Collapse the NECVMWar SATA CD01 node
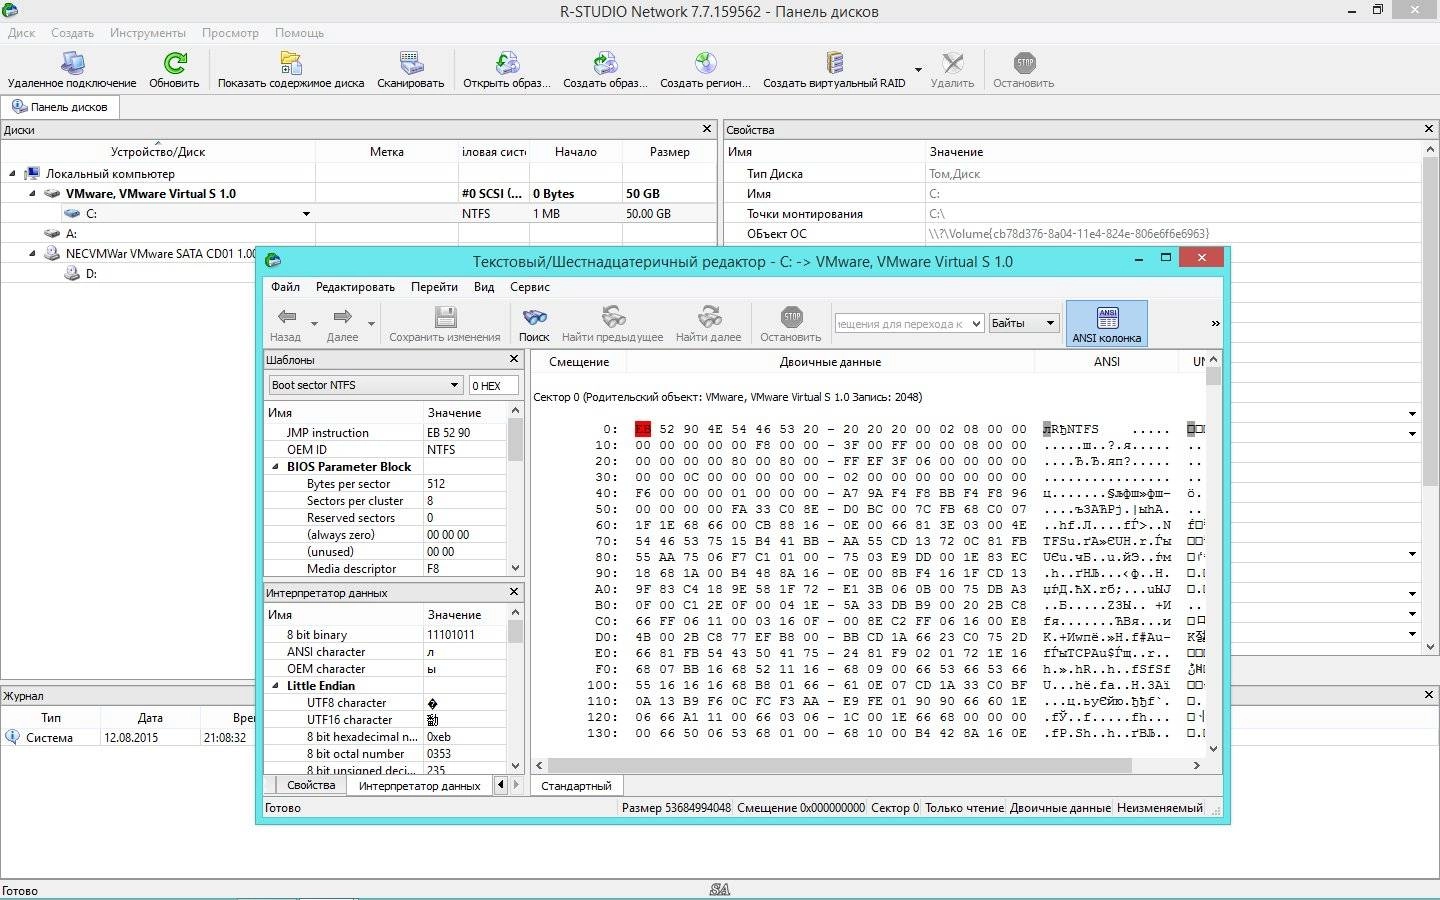This screenshot has width=1440, height=900. (x=32, y=254)
